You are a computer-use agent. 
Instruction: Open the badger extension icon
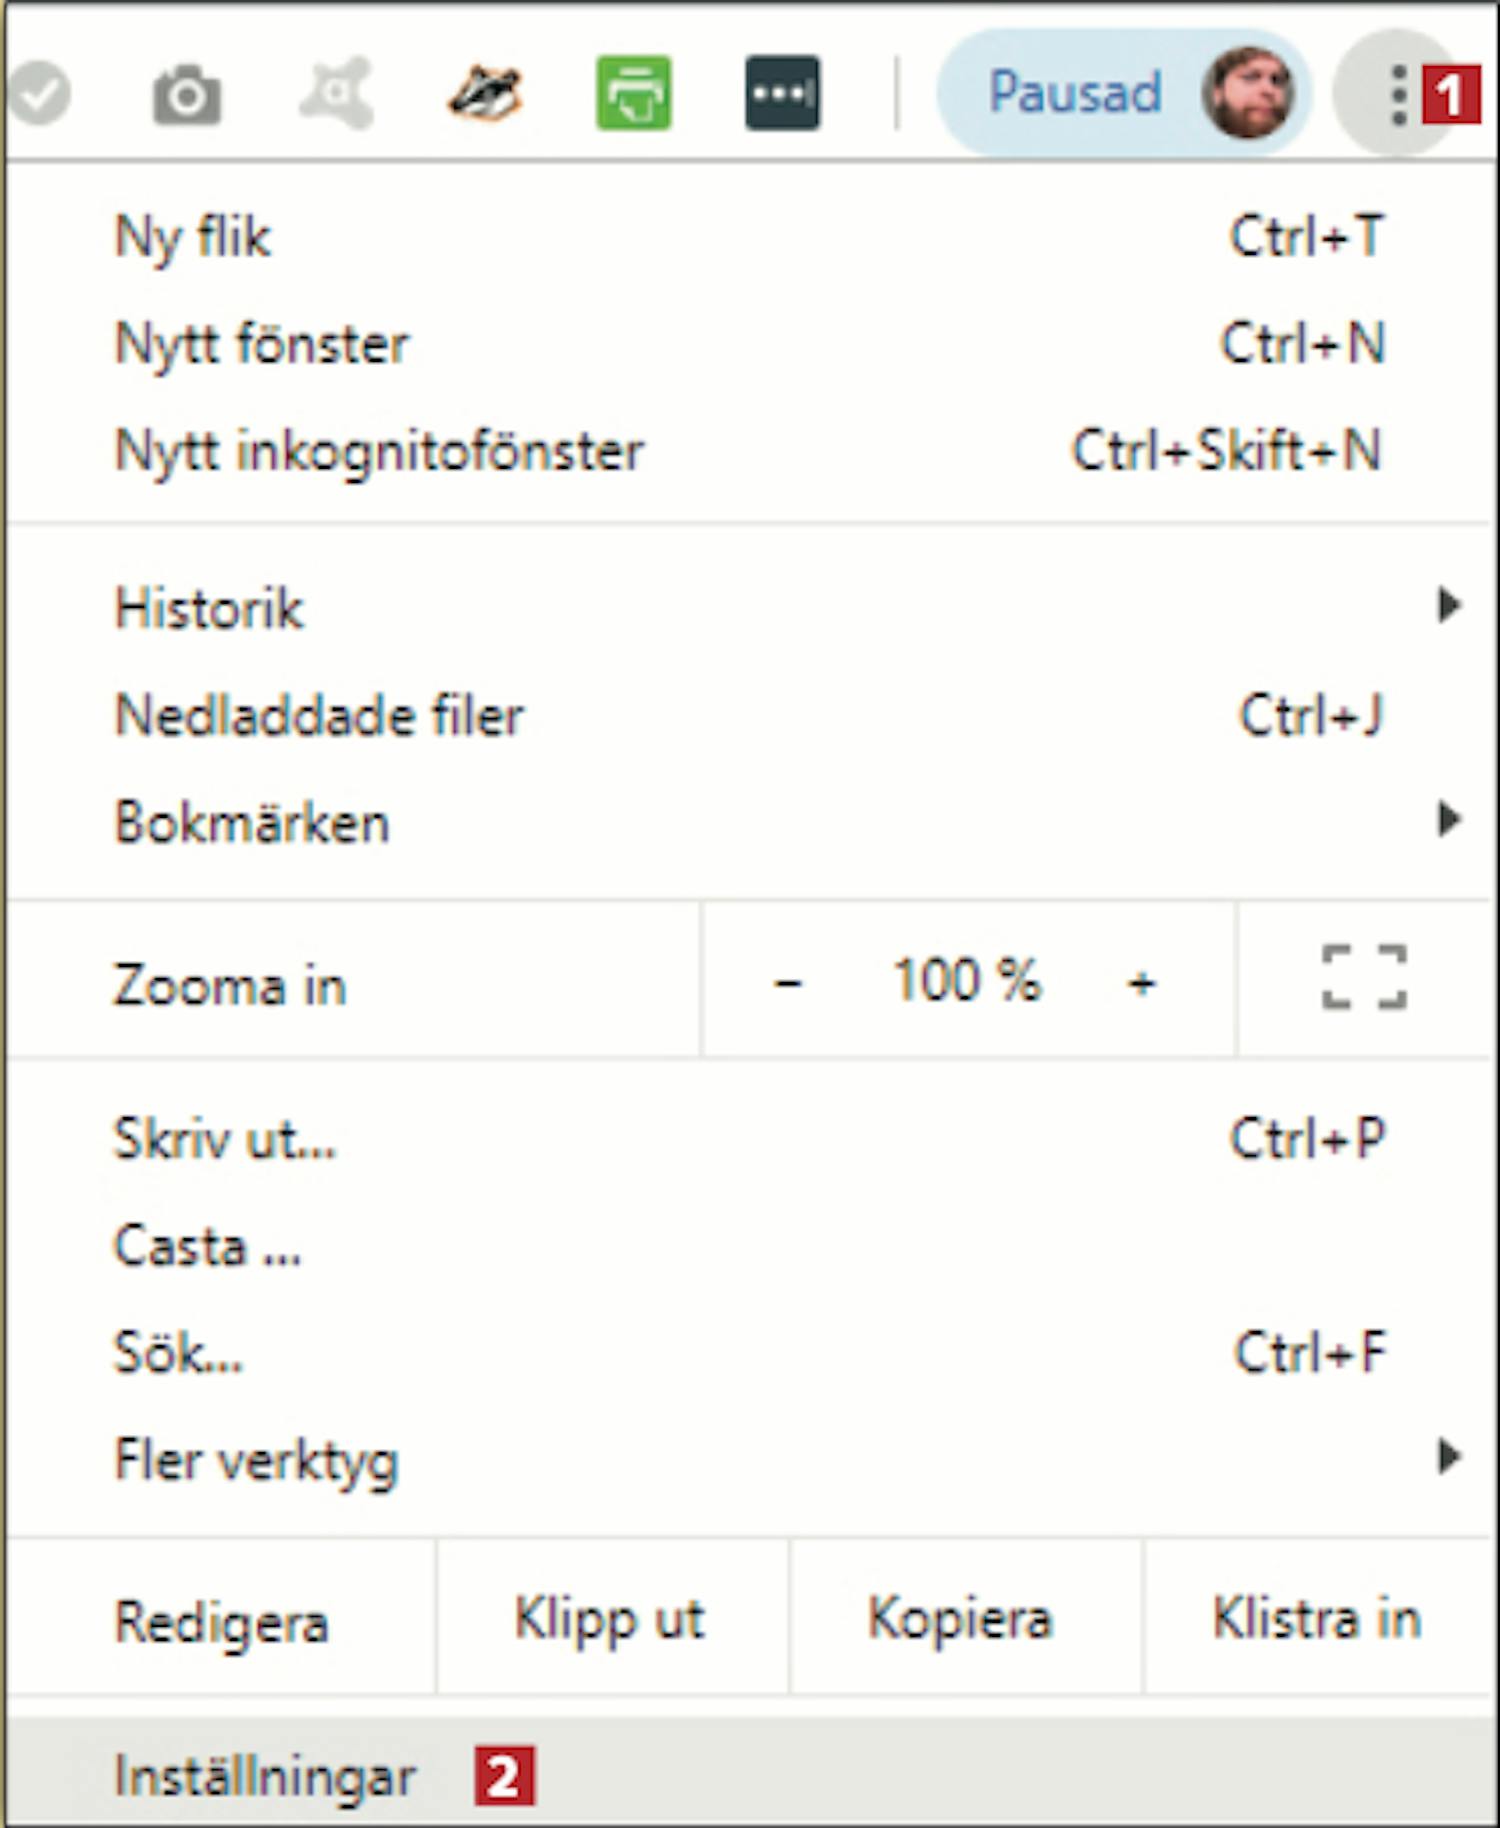click(x=485, y=94)
